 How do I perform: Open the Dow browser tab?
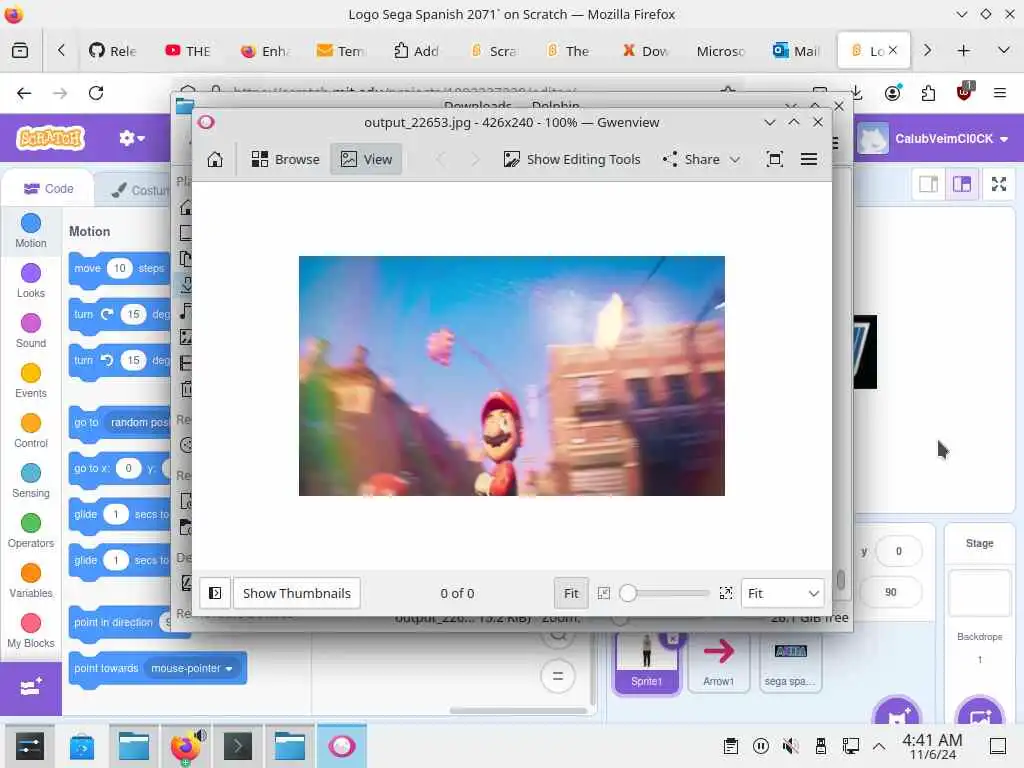point(644,51)
